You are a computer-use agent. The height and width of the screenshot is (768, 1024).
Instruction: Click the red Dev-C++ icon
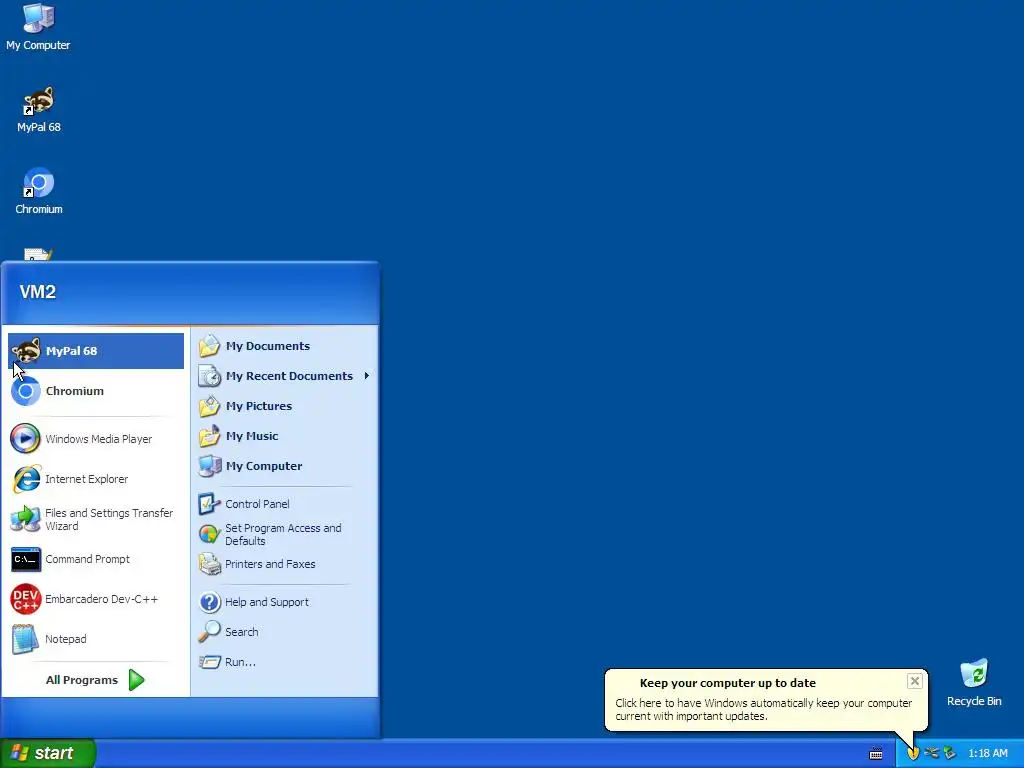click(x=26, y=599)
